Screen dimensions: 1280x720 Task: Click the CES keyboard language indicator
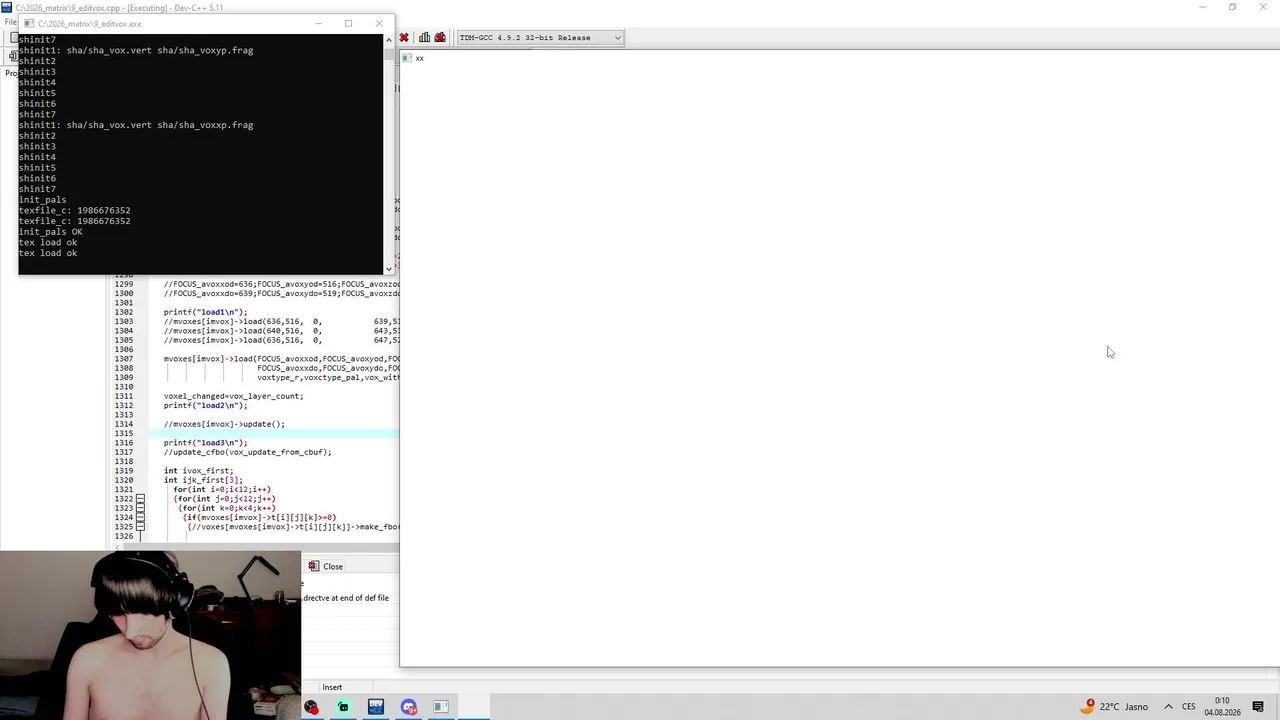pos(1189,707)
